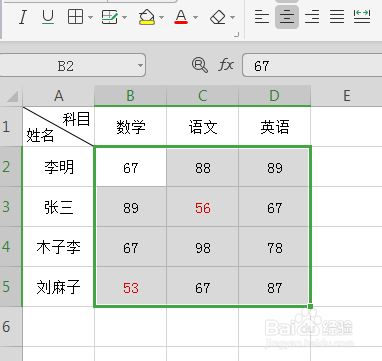This screenshot has height=361, width=382.
Task: Select row 1 header
Action: click(x=11, y=127)
